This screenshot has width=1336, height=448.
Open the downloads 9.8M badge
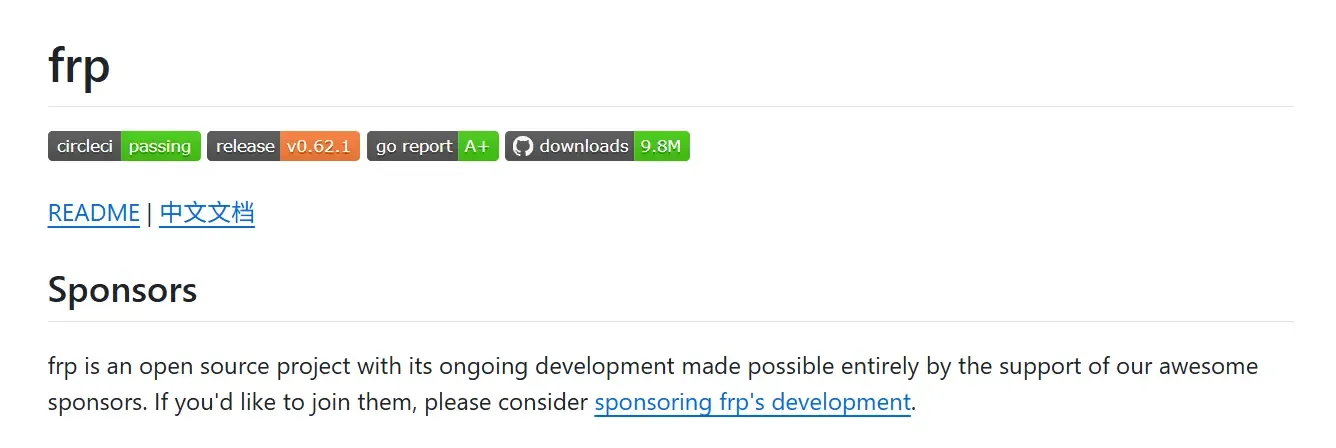[597, 146]
